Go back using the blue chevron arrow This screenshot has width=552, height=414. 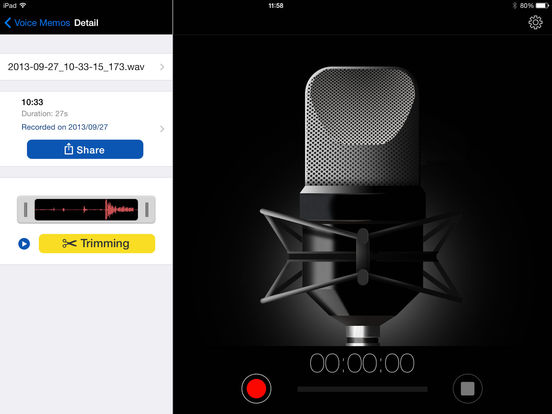point(8,23)
